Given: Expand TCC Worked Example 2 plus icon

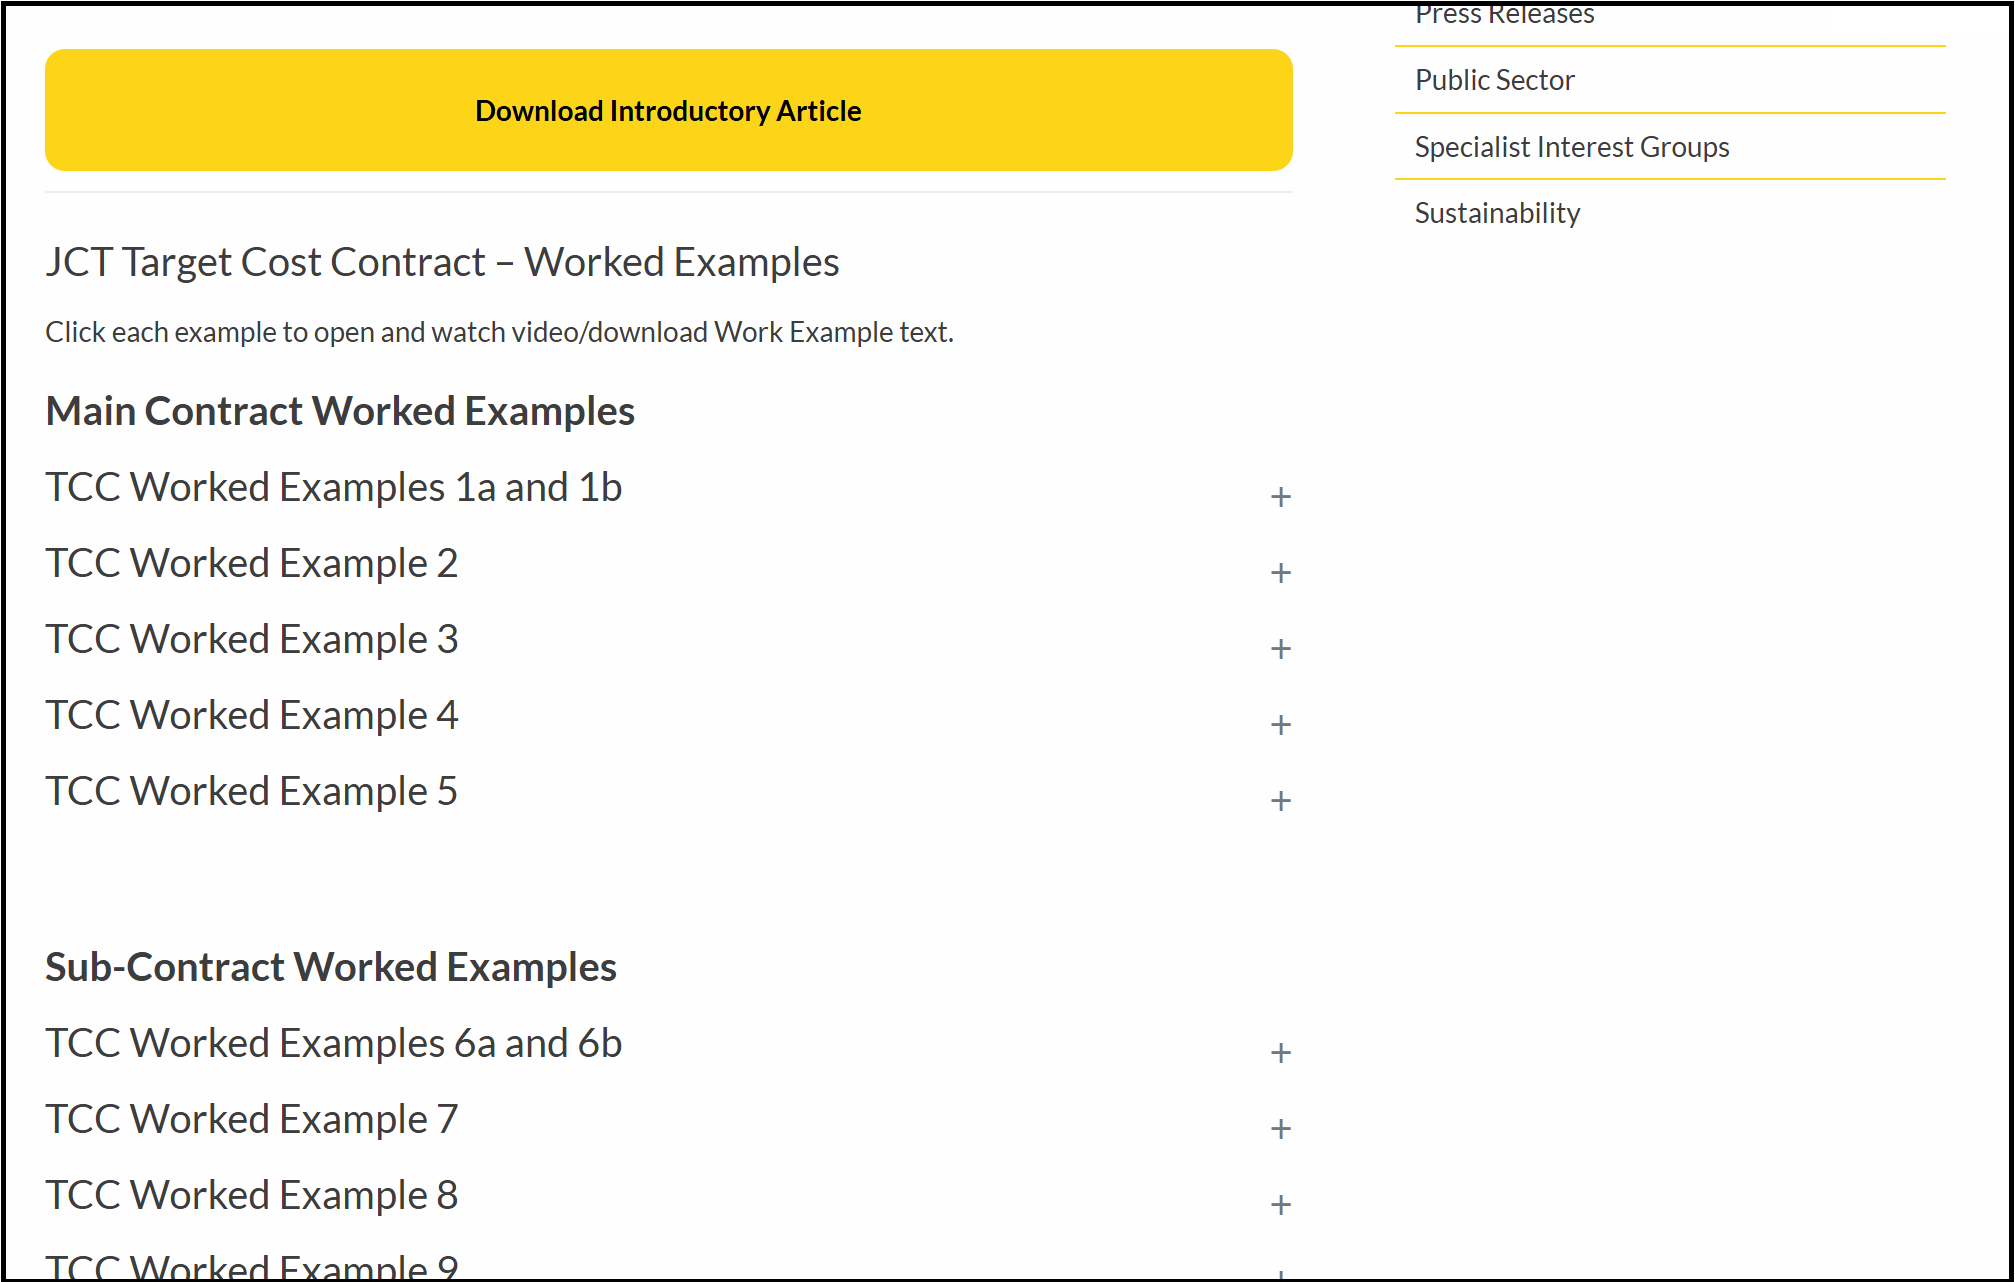Looking at the screenshot, I should (x=1280, y=573).
